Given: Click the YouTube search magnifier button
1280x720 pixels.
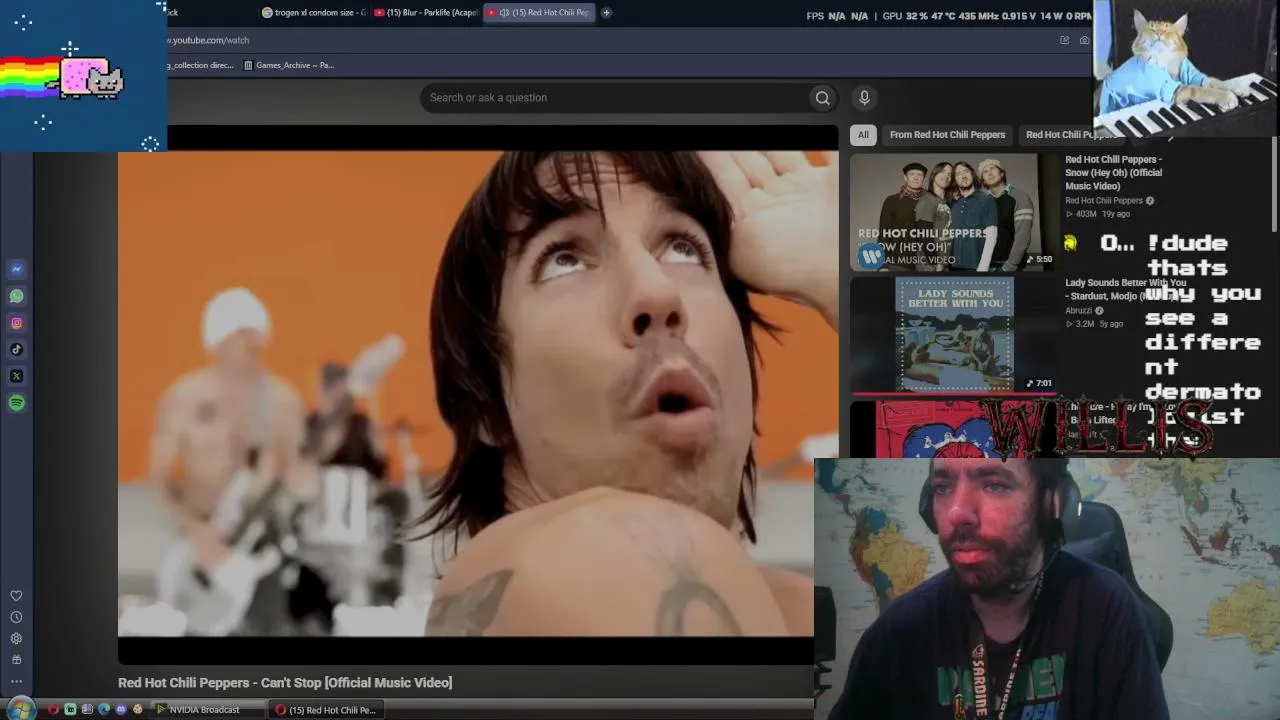Looking at the screenshot, I should click(822, 98).
